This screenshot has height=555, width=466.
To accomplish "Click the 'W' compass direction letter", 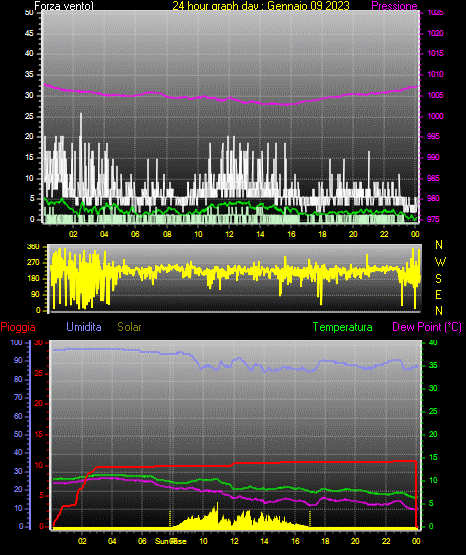I will (440, 262).
